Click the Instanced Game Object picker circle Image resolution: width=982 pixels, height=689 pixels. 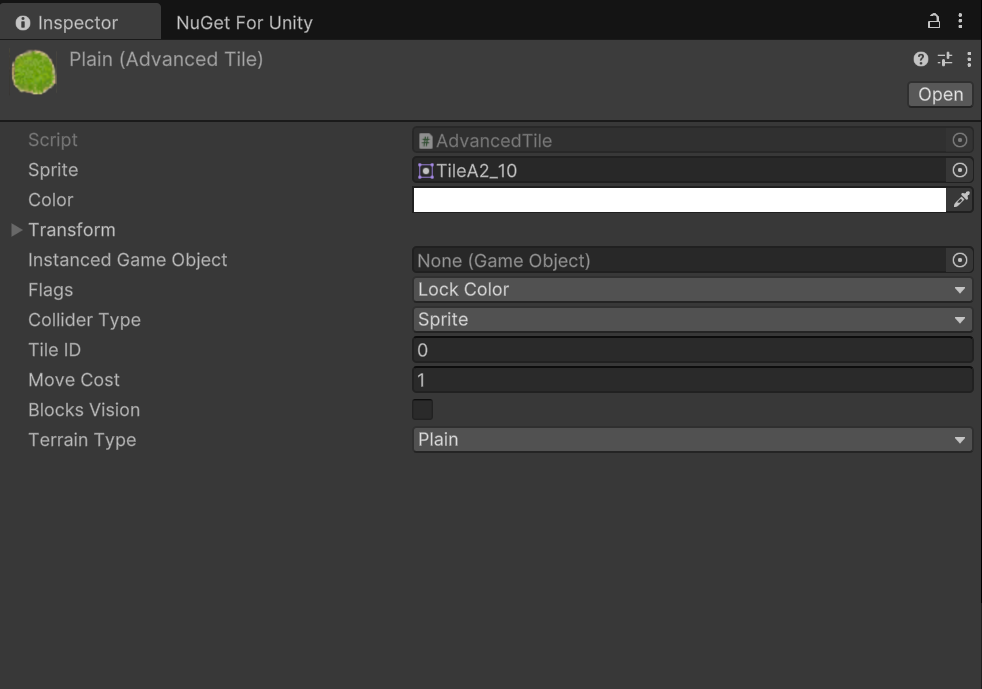(x=959, y=260)
